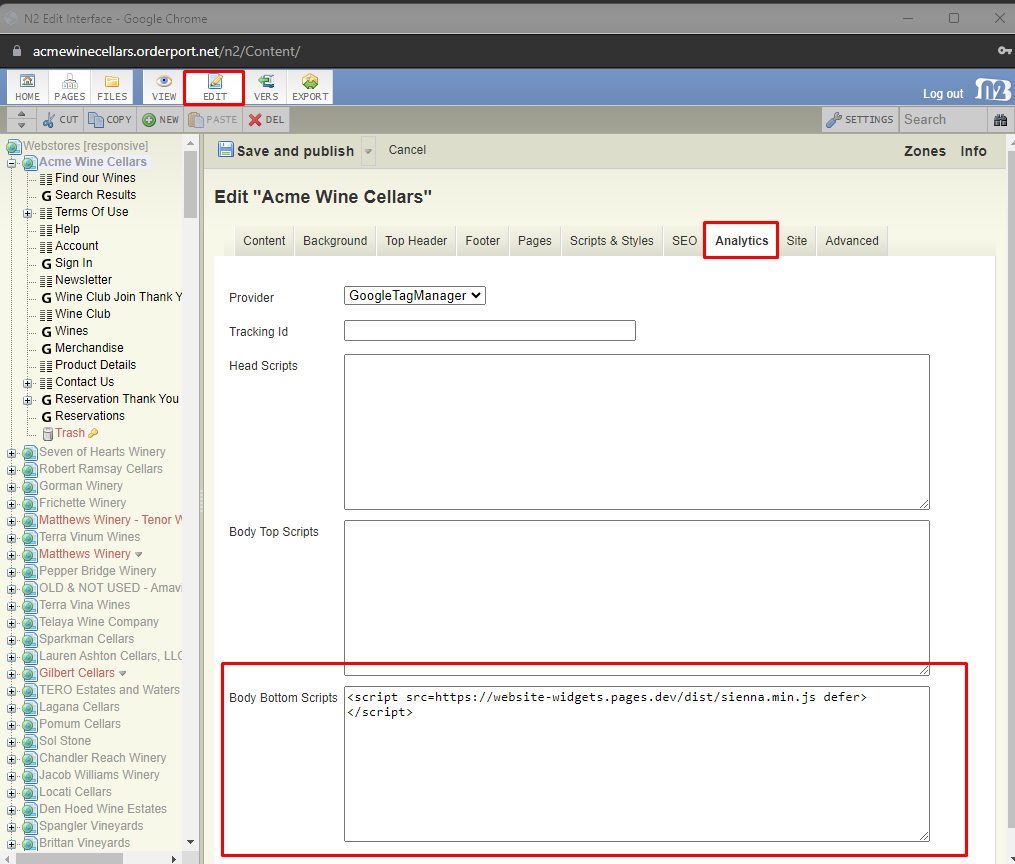Open the Zones panel link

click(x=924, y=151)
